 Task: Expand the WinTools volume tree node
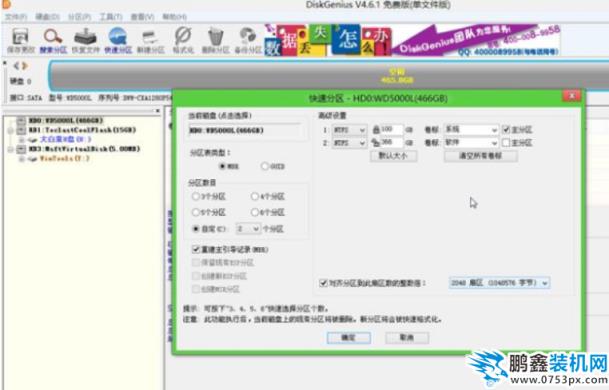click(x=22, y=158)
